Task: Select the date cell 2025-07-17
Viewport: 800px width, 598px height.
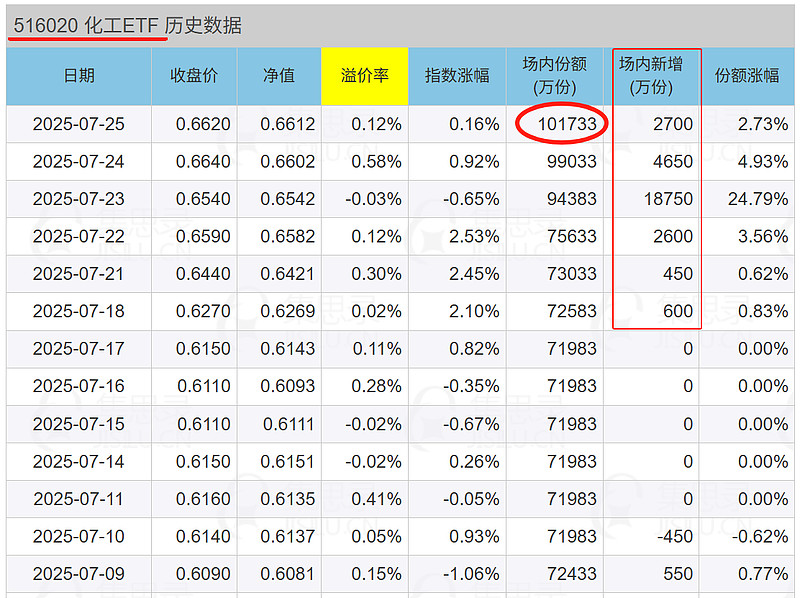Action: tap(79, 349)
